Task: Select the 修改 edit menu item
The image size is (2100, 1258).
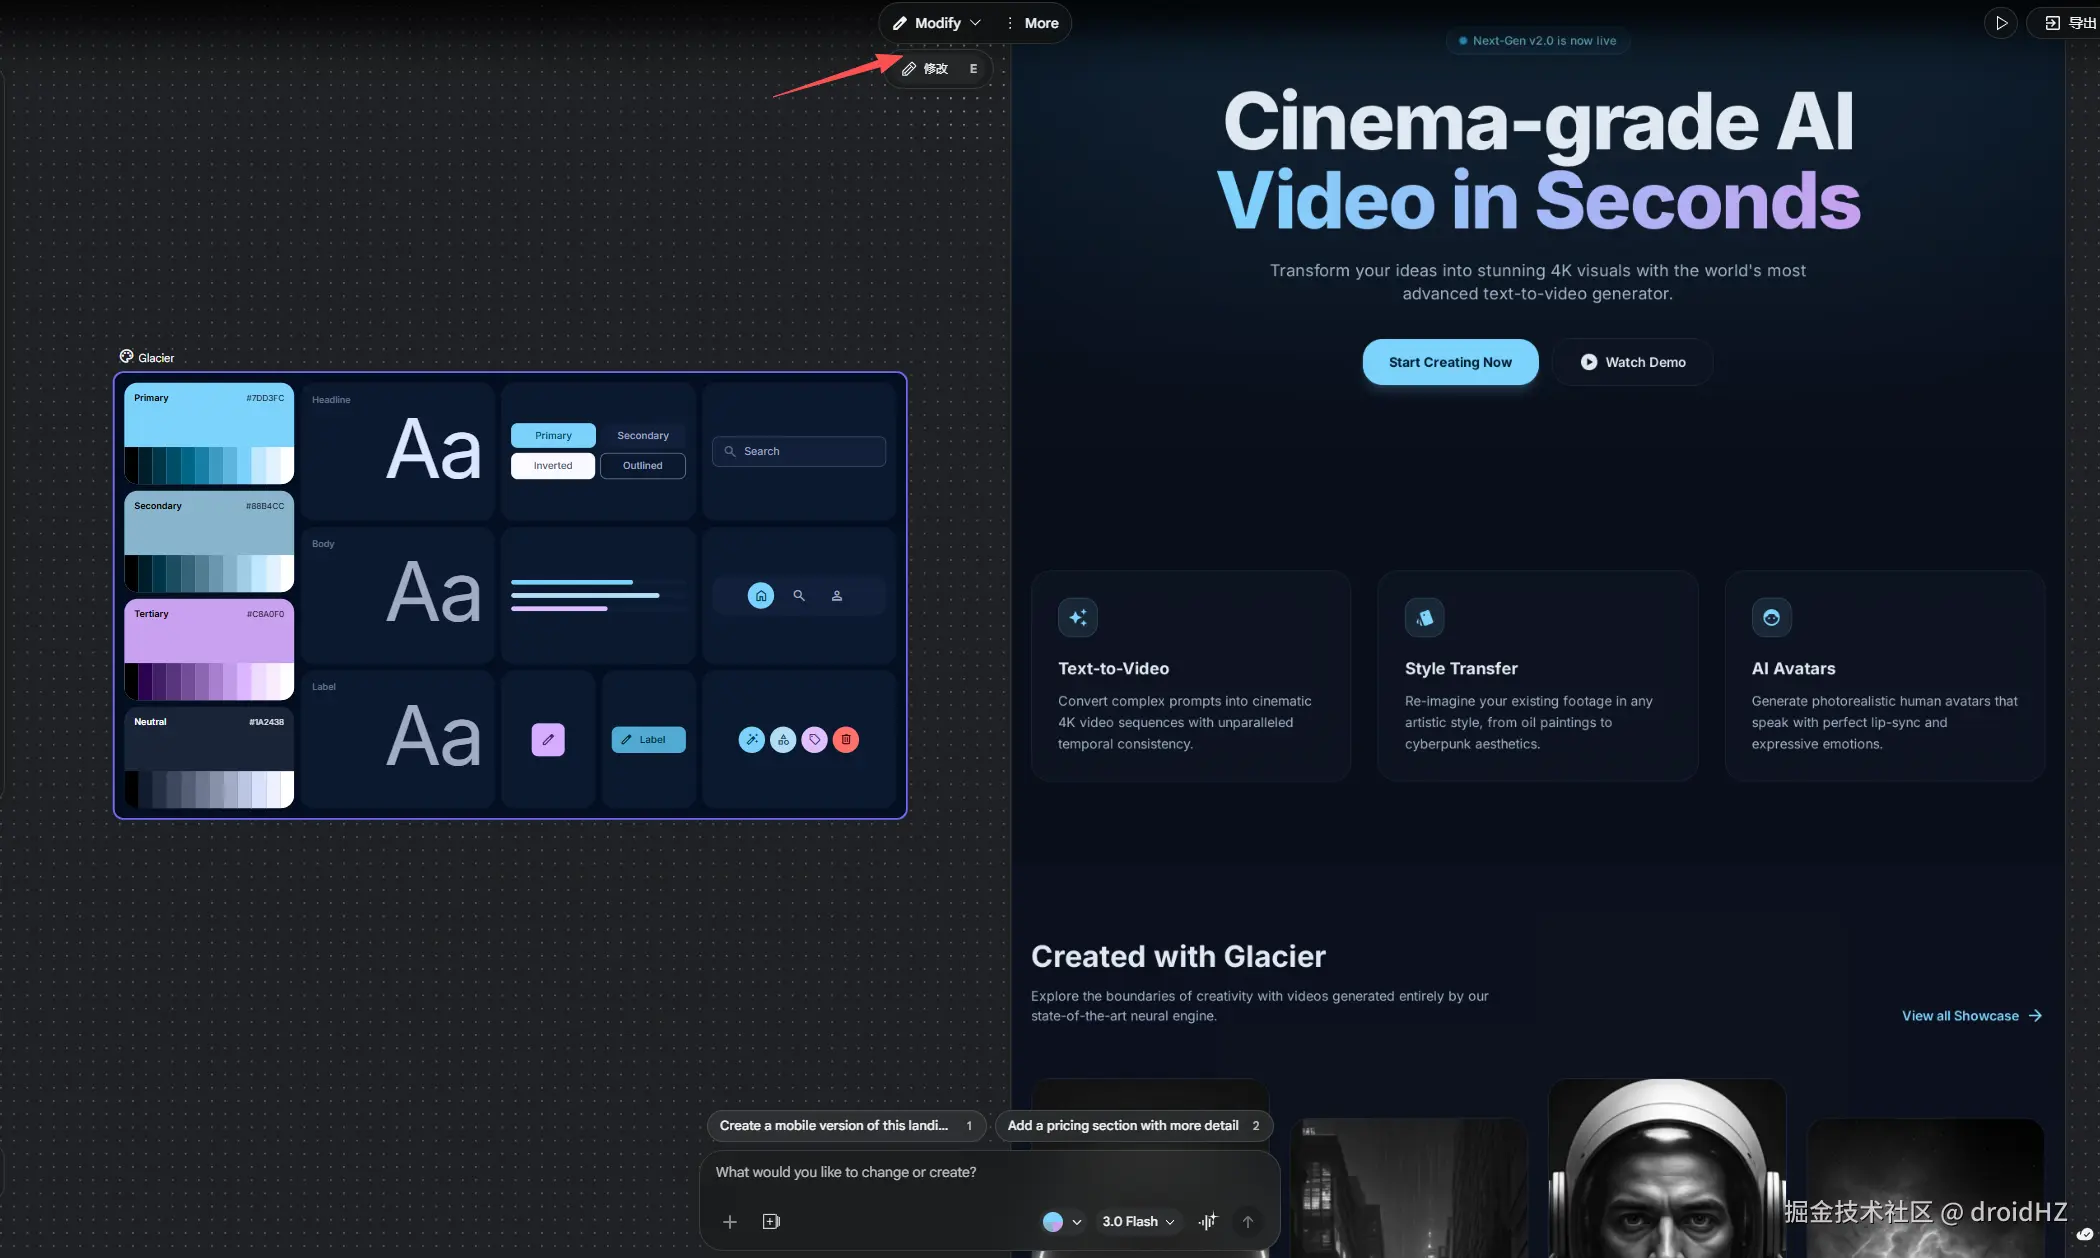Action: (936, 69)
